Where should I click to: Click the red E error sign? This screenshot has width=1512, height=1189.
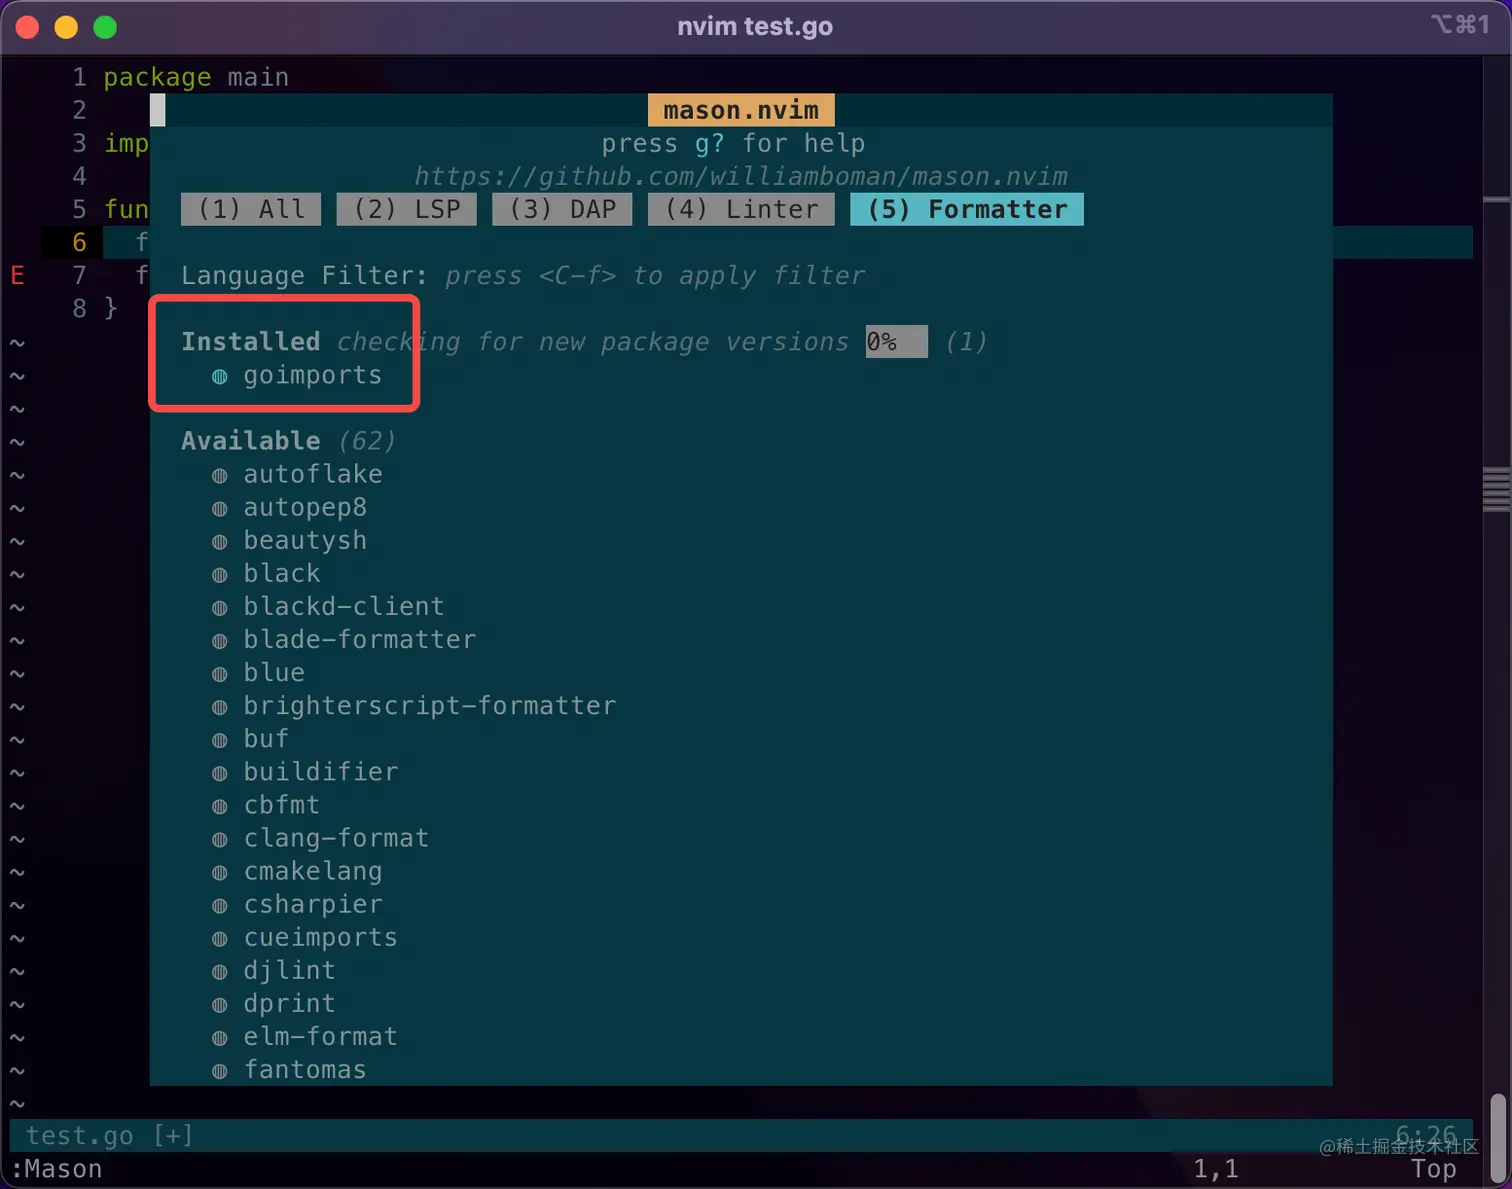17,275
